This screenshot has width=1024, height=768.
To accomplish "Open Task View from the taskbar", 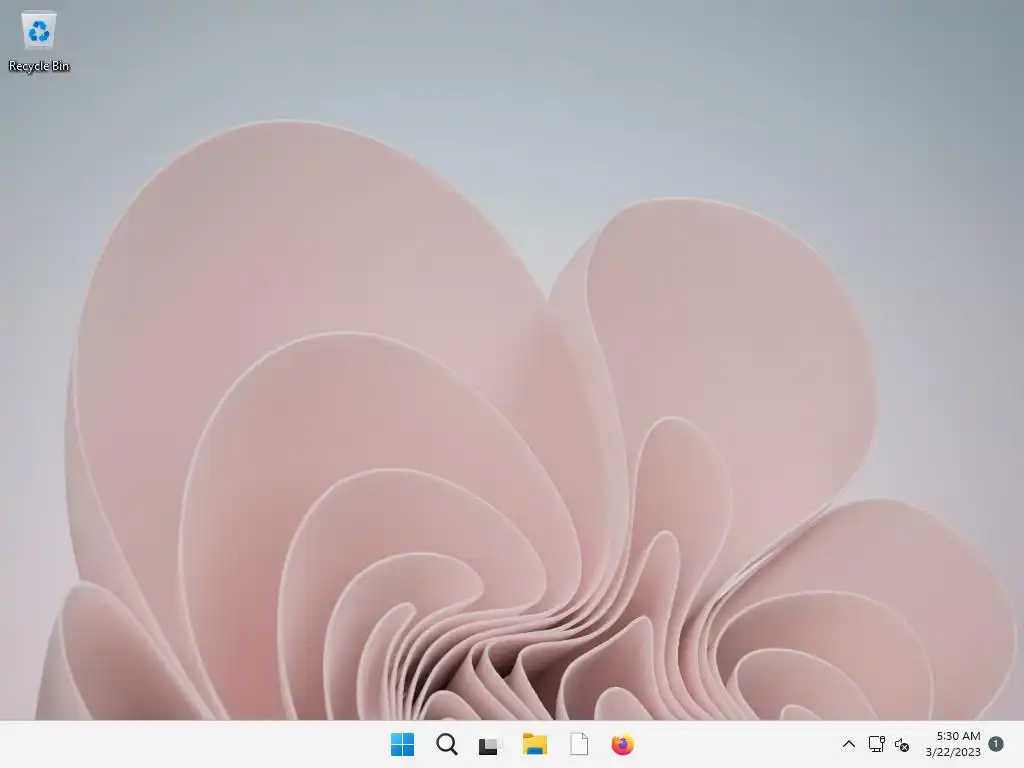I will [490, 745].
